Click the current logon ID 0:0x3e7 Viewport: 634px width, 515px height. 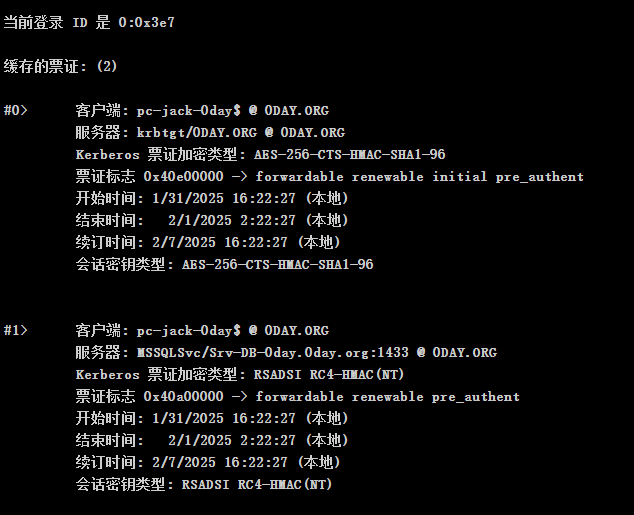point(146,22)
